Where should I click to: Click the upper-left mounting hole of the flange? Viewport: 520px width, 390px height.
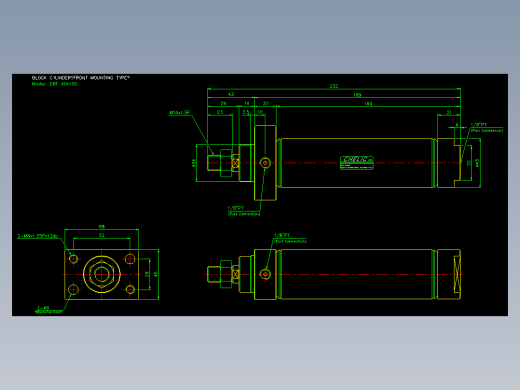click(x=73, y=259)
